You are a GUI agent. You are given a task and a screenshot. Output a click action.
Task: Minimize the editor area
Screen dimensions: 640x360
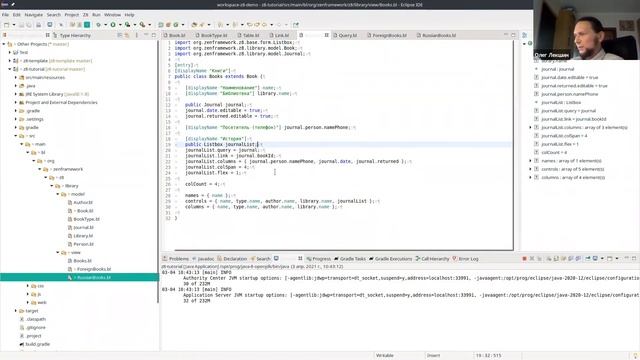tap(506, 36)
